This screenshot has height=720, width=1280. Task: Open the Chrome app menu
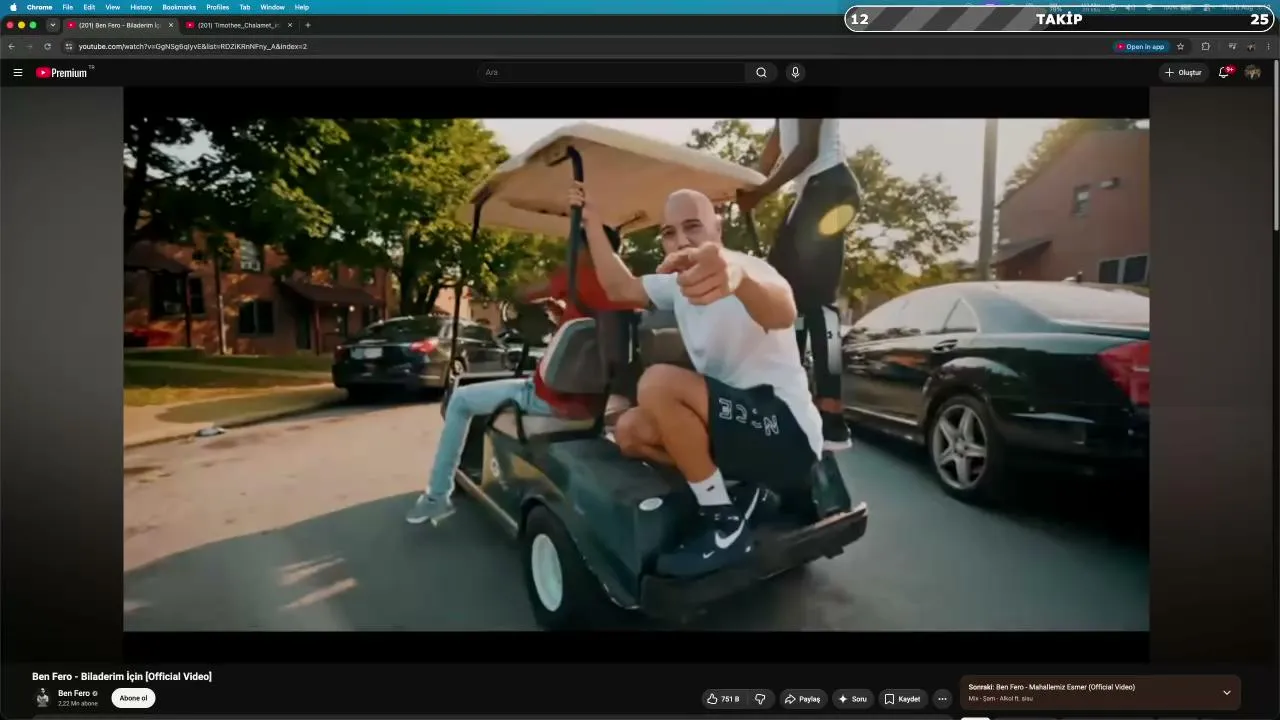coord(40,7)
